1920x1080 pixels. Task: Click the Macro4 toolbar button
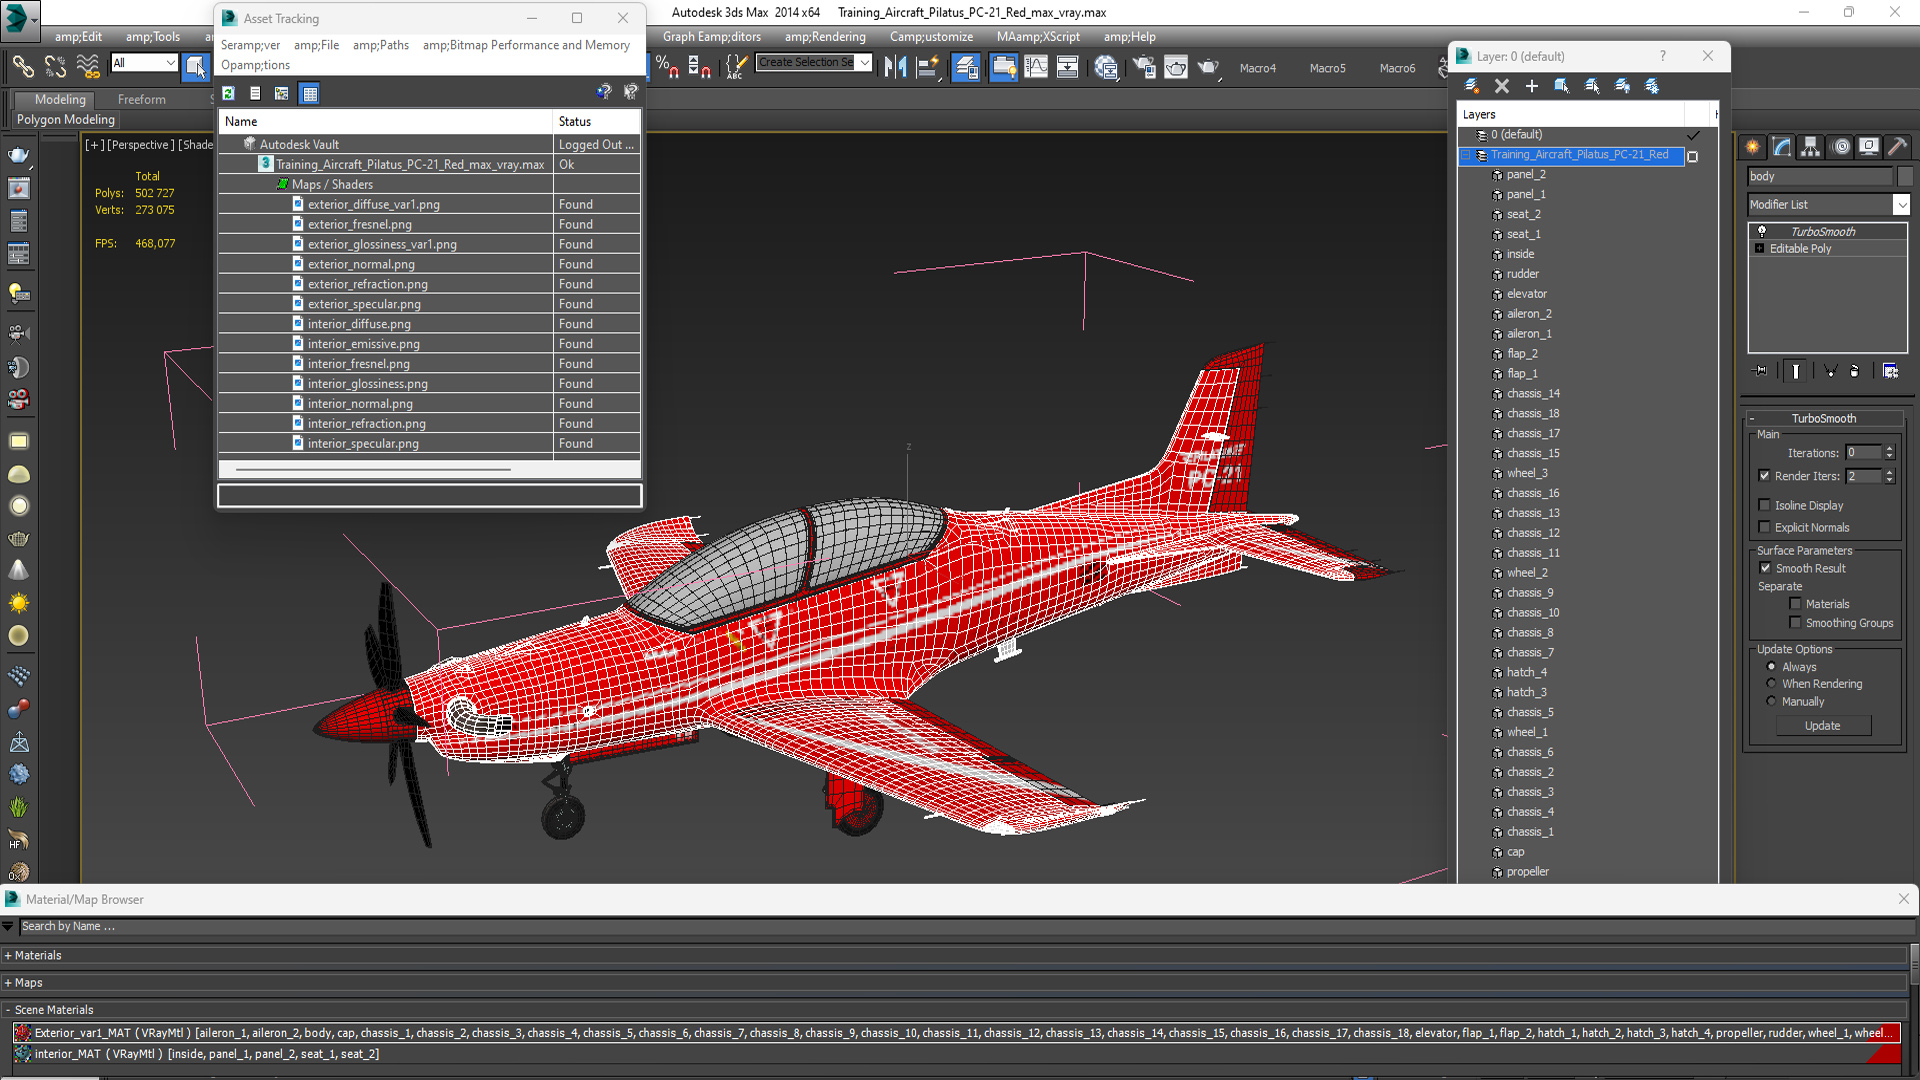click(x=1257, y=68)
